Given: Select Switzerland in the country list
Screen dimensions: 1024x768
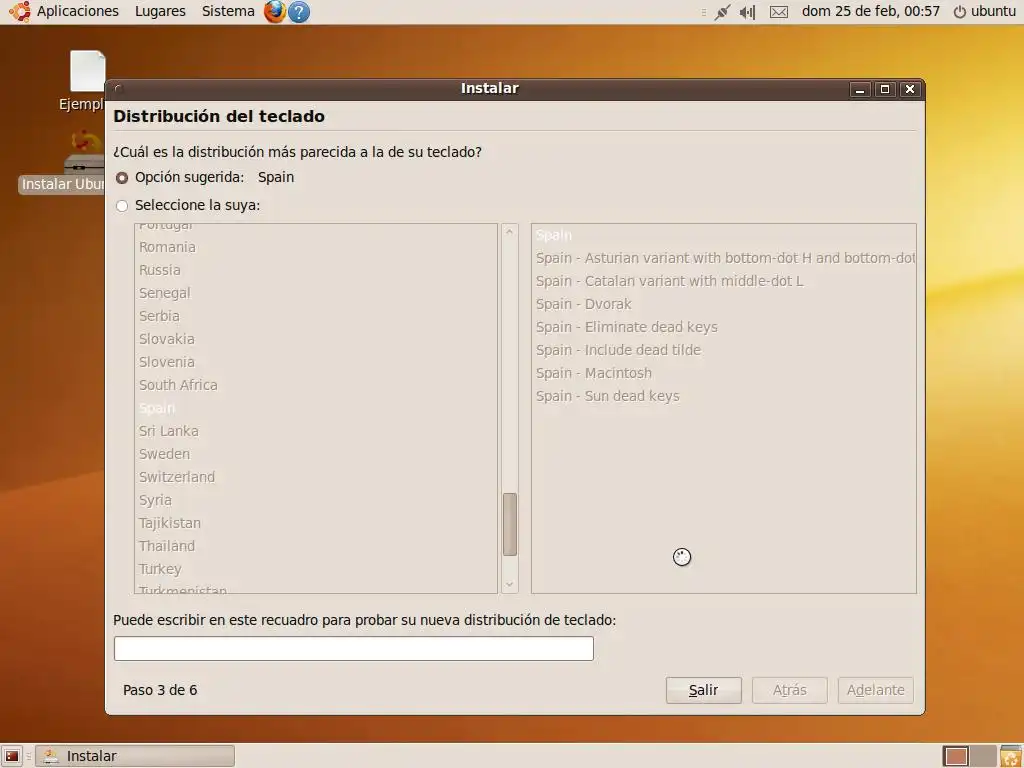Looking at the screenshot, I should pyautogui.click(x=316, y=477).
